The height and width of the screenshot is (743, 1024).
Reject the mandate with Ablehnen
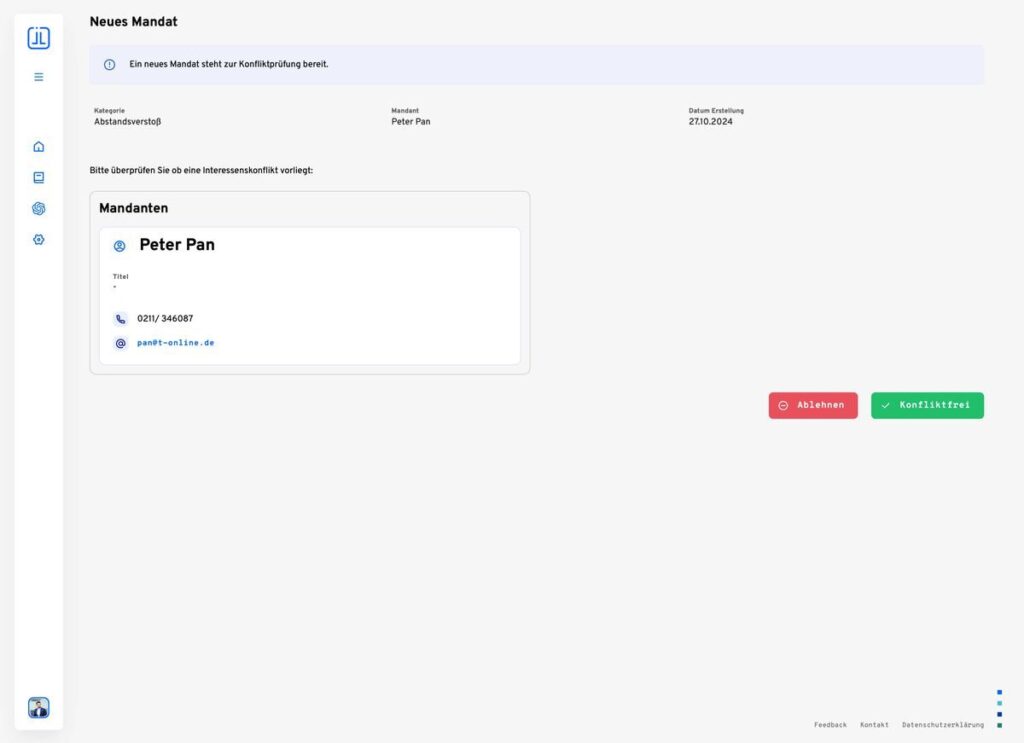pos(812,405)
